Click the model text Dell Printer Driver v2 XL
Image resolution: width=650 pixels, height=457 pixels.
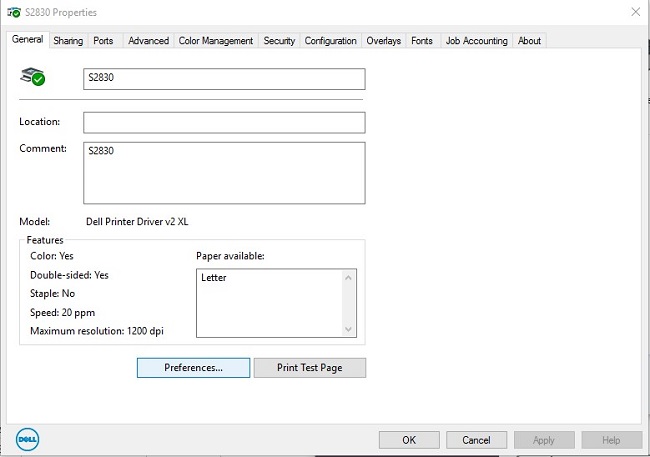[137, 221]
